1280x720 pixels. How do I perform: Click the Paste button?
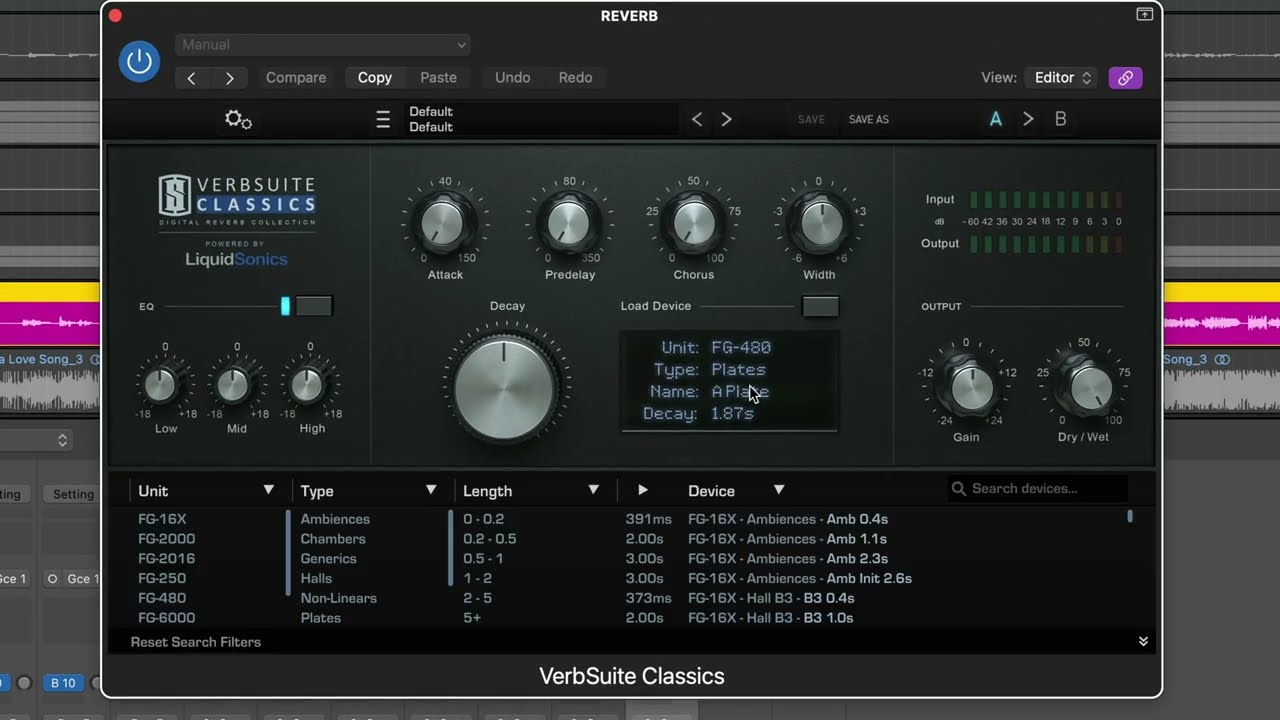pos(438,78)
